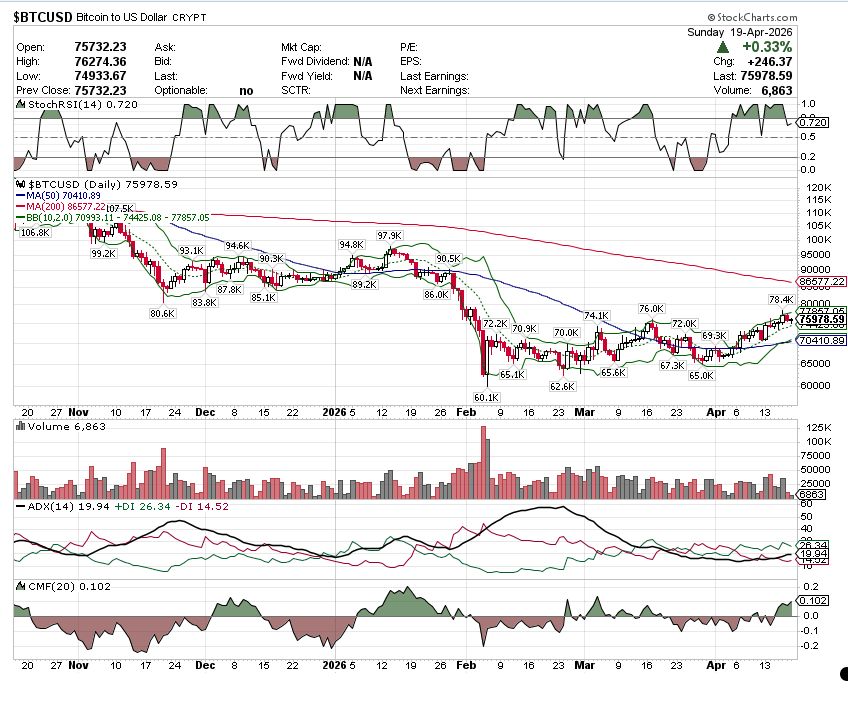Click the Chg: +246.37 value

[x=770, y=62]
